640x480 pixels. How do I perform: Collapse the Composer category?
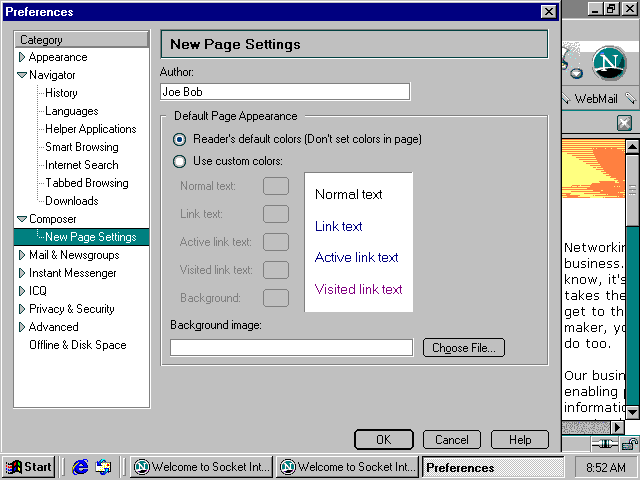(22, 219)
